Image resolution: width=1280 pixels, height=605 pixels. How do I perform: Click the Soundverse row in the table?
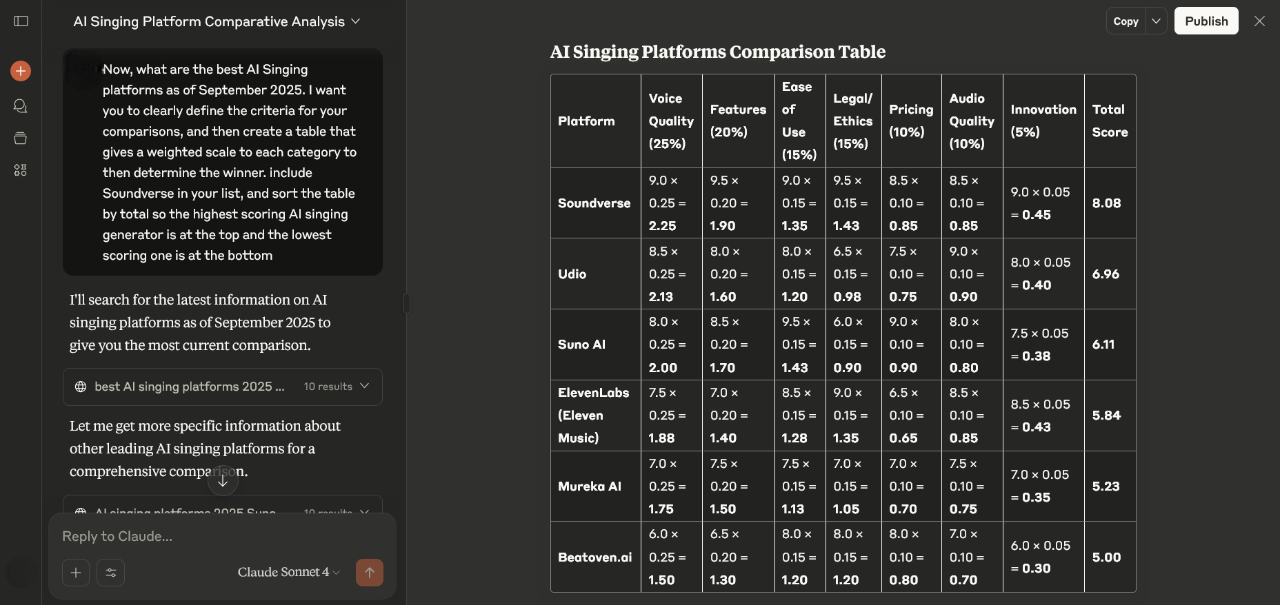pyautogui.click(x=843, y=203)
